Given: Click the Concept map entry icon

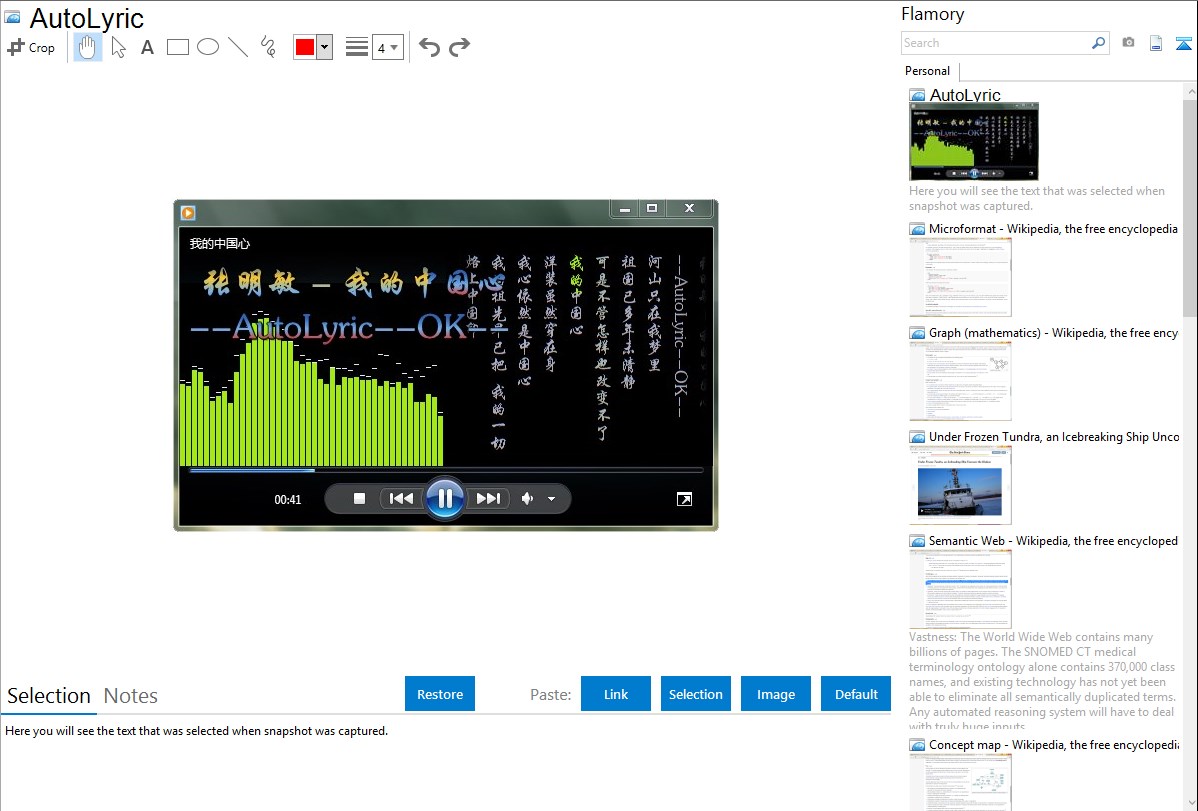Looking at the screenshot, I should [x=917, y=745].
